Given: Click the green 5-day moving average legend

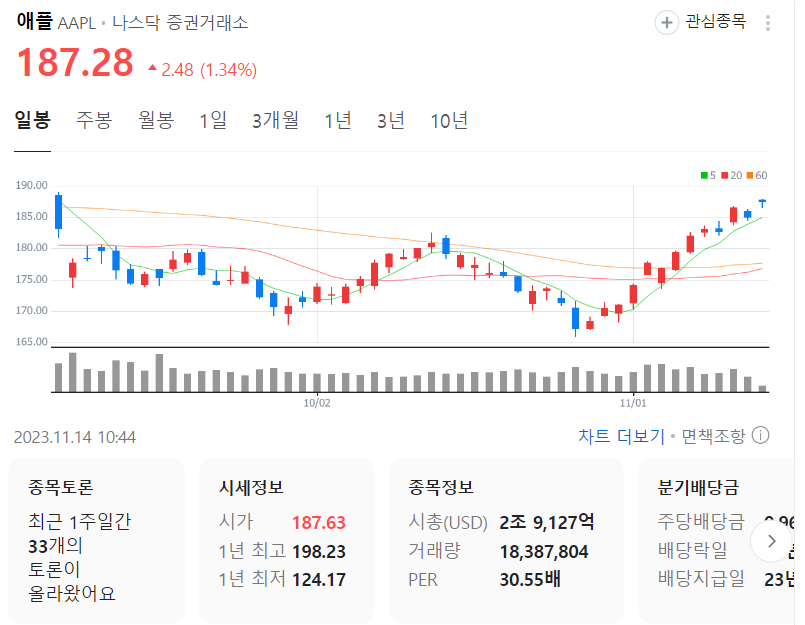Looking at the screenshot, I should (x=708, y=176).
